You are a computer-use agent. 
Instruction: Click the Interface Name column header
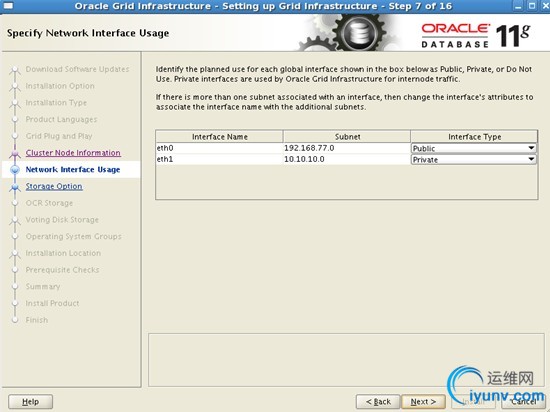coord(220,137)
